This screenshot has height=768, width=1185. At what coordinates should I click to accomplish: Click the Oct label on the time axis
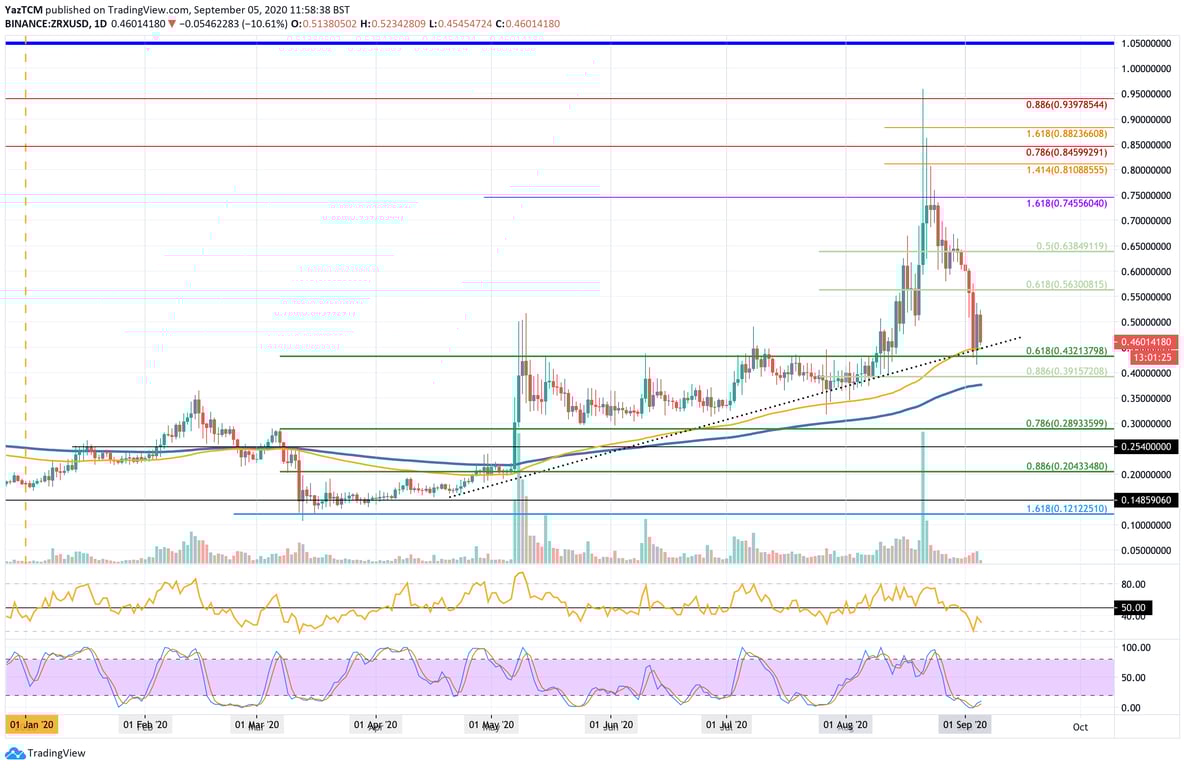1080,727
